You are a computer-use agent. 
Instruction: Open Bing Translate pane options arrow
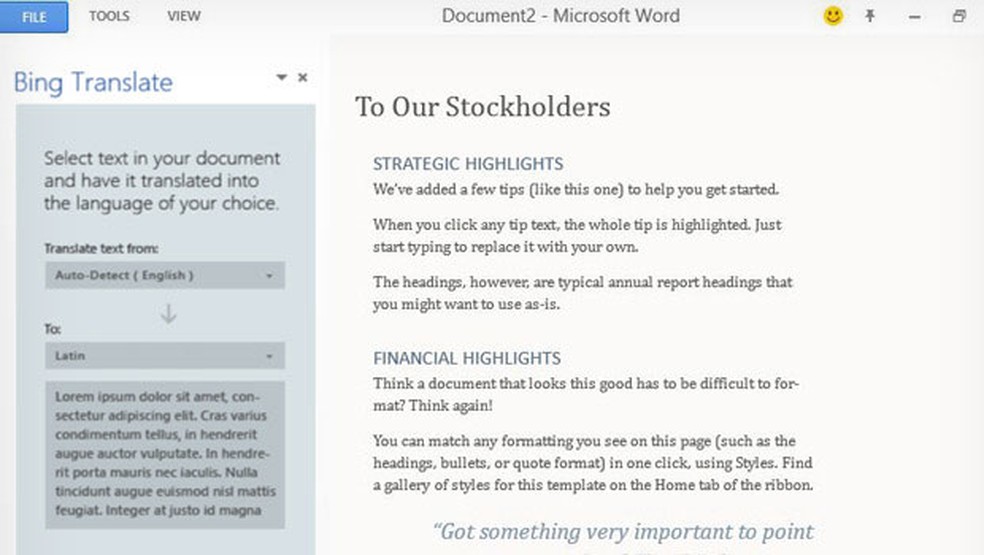point(282,77)
